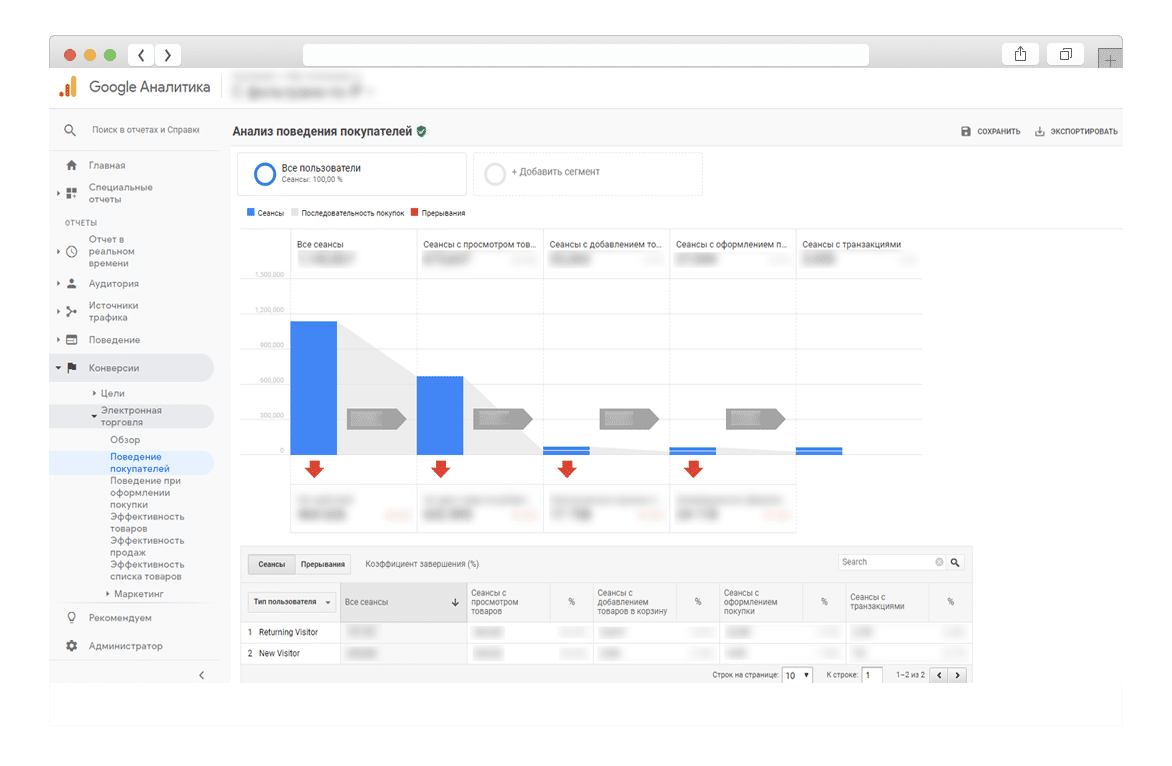Switch the table to Прерывания view
Screen dimensions: 1172x766
pyautogui.click(x=323, y=564)
